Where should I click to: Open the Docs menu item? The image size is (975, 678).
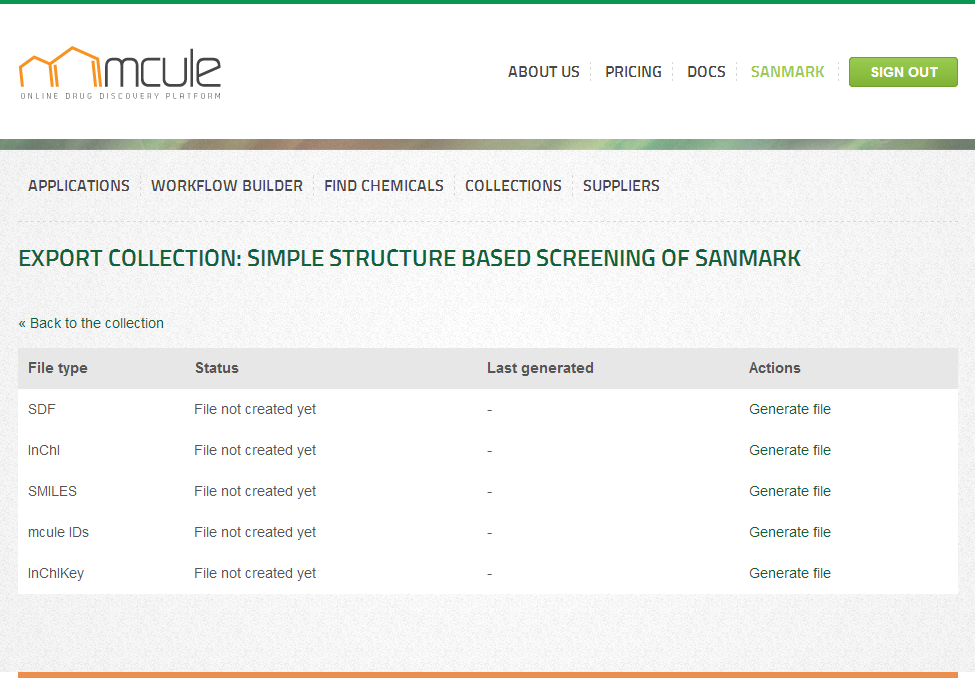click(x=706, y=72)
